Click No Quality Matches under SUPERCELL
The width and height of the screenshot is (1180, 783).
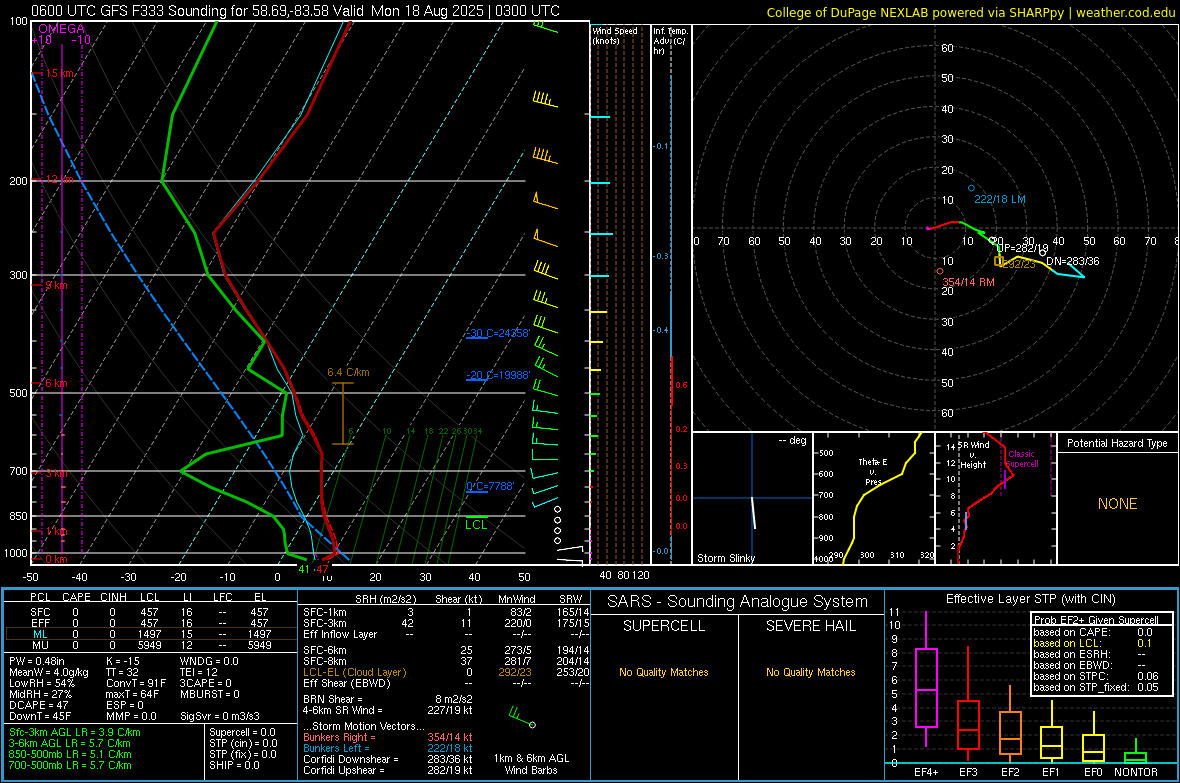[664, 672]
